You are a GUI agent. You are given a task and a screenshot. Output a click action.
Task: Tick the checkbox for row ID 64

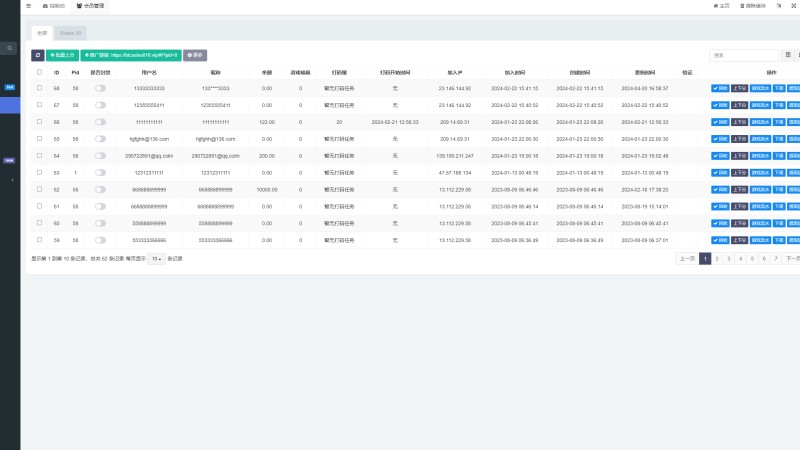tap(39, 155)
